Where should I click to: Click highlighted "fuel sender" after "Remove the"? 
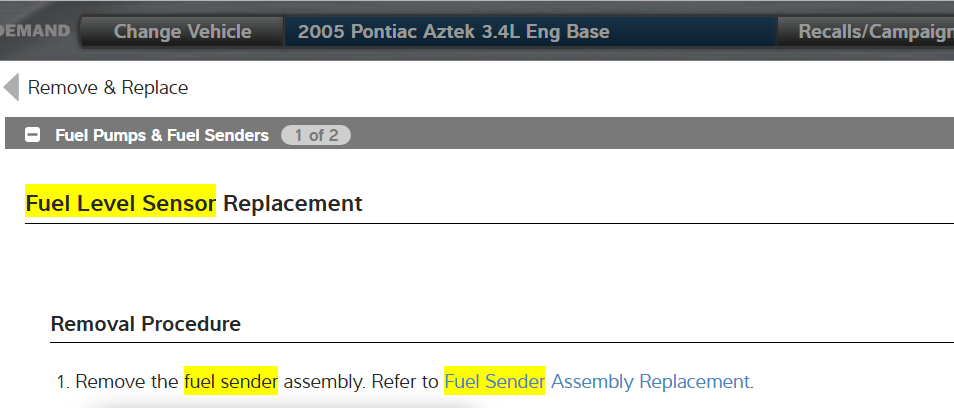tap(230, 381)
